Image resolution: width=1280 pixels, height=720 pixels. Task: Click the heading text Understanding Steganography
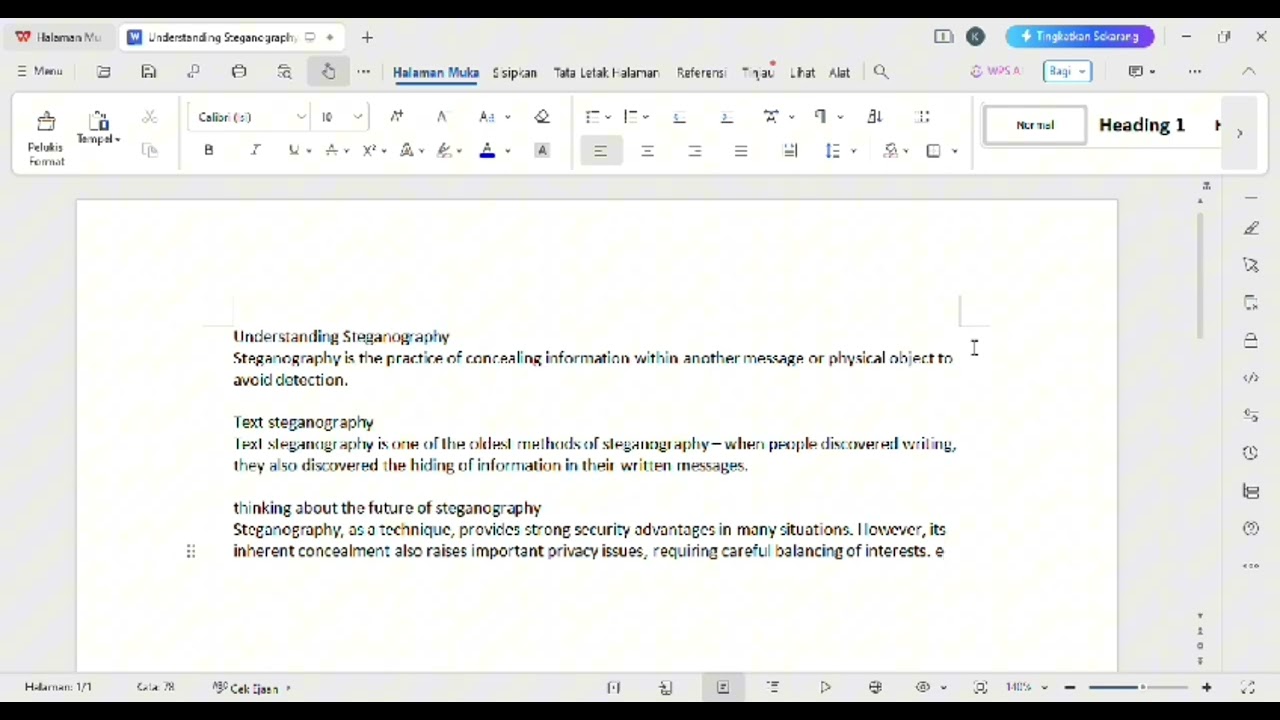[x=341, y=337]
